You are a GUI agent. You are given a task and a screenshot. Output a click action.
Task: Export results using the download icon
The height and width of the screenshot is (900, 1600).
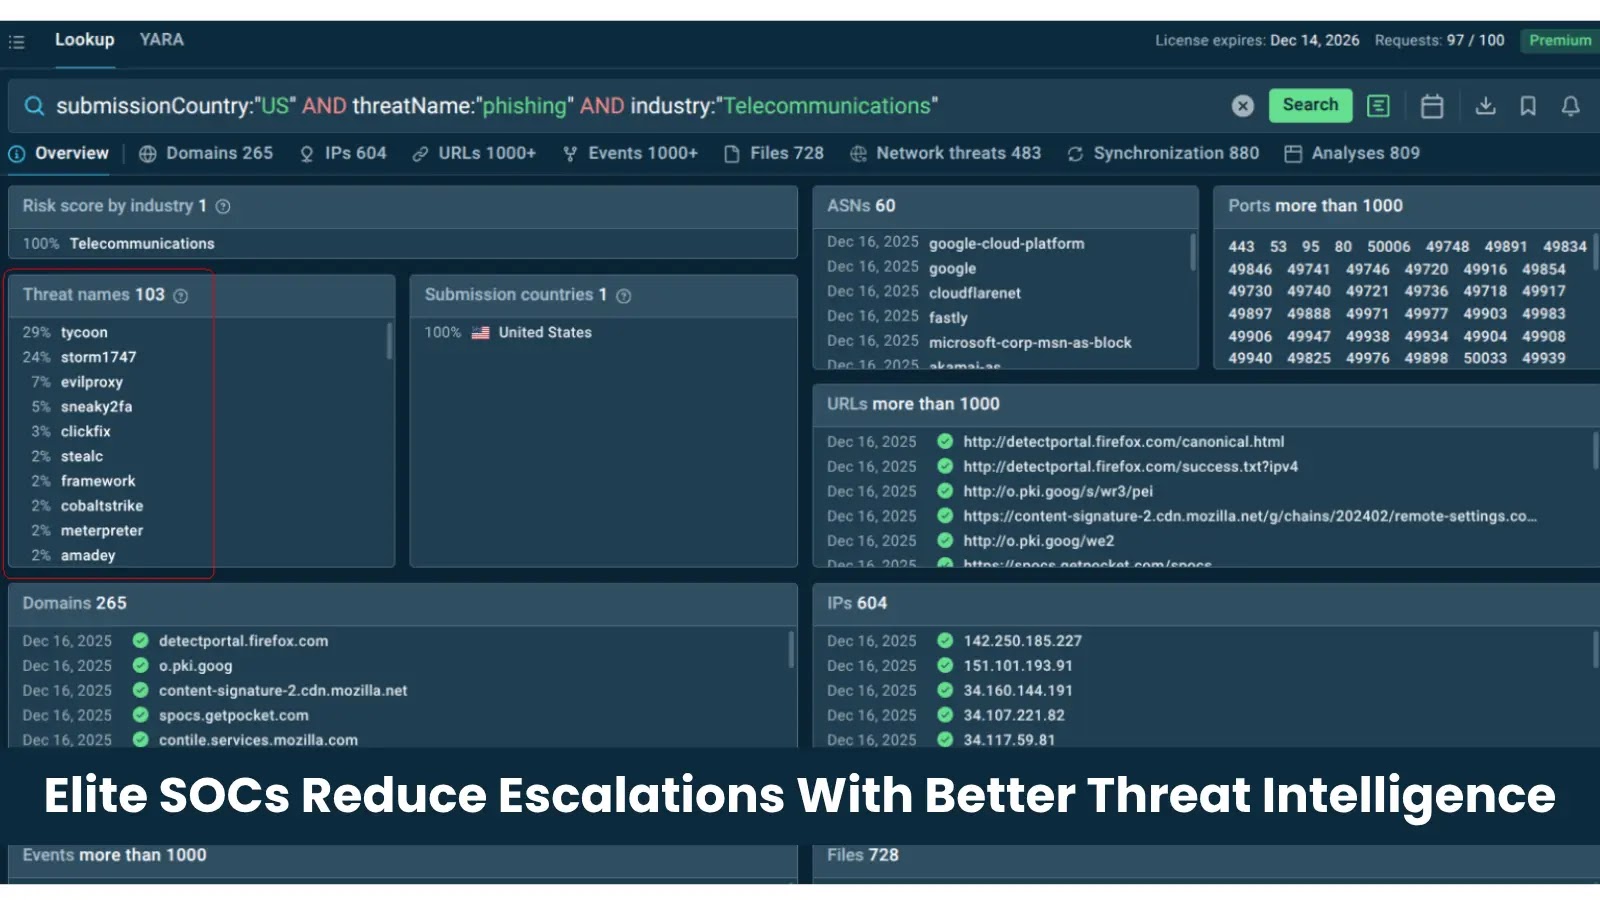(x=1486, y=105)
